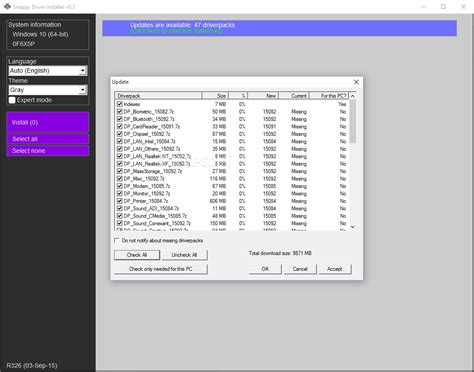Uncheck the DP_LAN_Intel_15084.7z checkbox
The width and height of the screenshot is (474, 372).
pyautogui.click(x=120, y=141)
